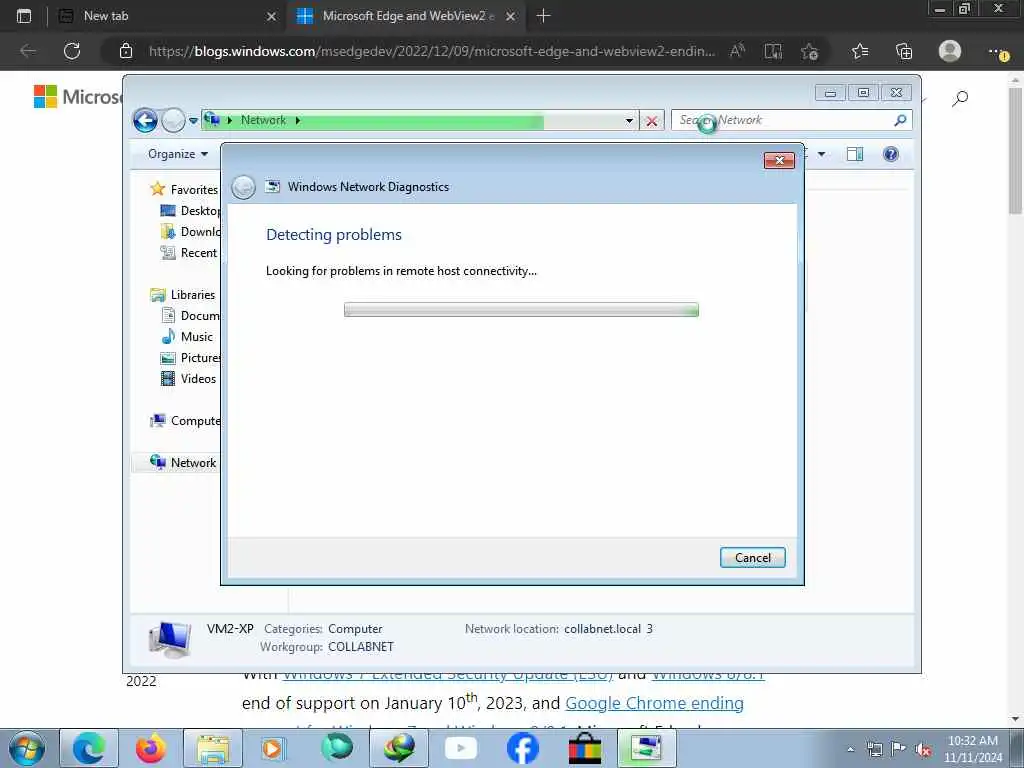The width and height of the screenshot is (1024, 768).
Task: Open Windows Explorer from the taskbar
Action: [x=213, y=748]
